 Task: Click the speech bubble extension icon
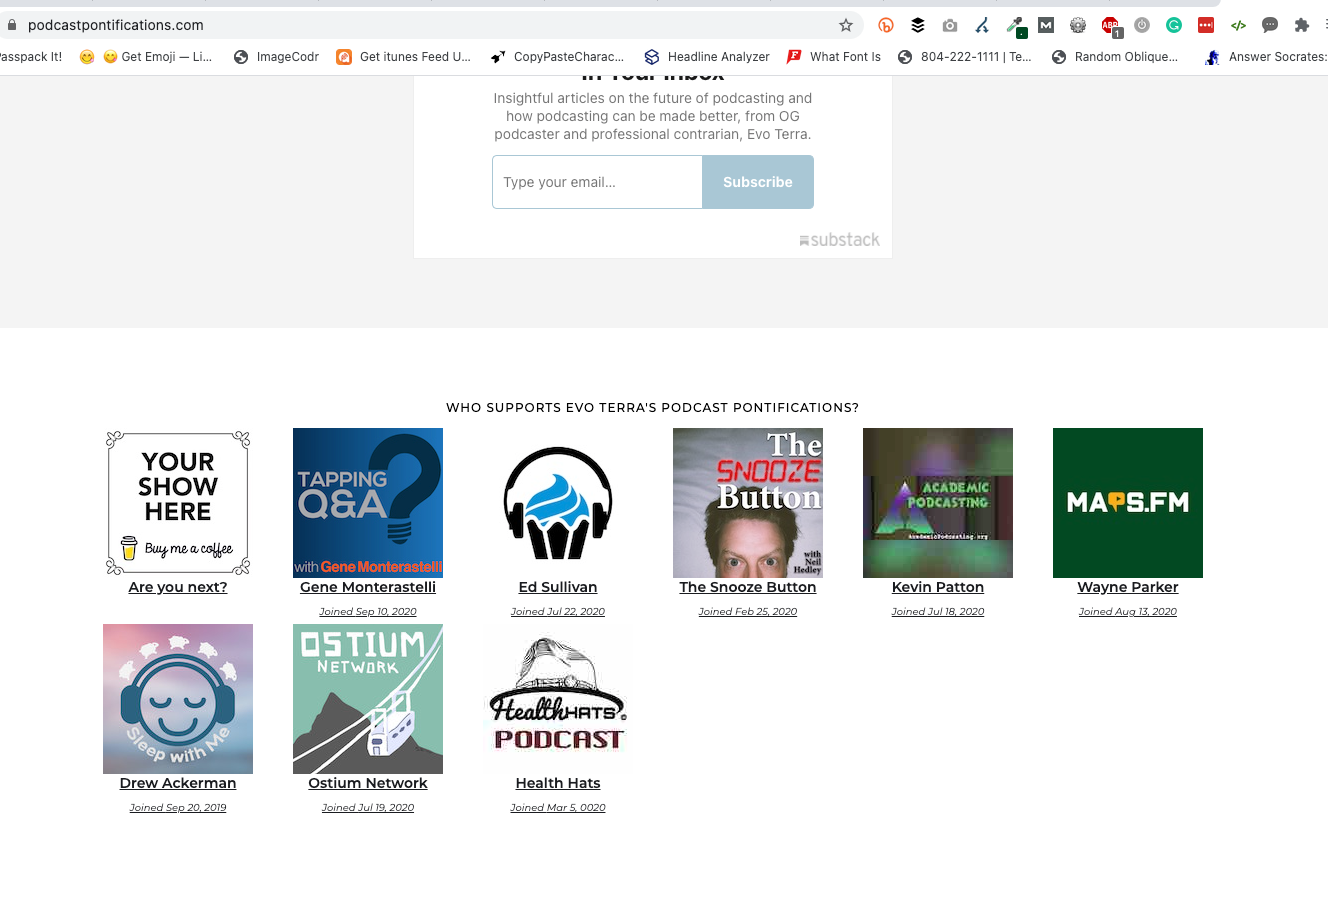coord(1270,25)
